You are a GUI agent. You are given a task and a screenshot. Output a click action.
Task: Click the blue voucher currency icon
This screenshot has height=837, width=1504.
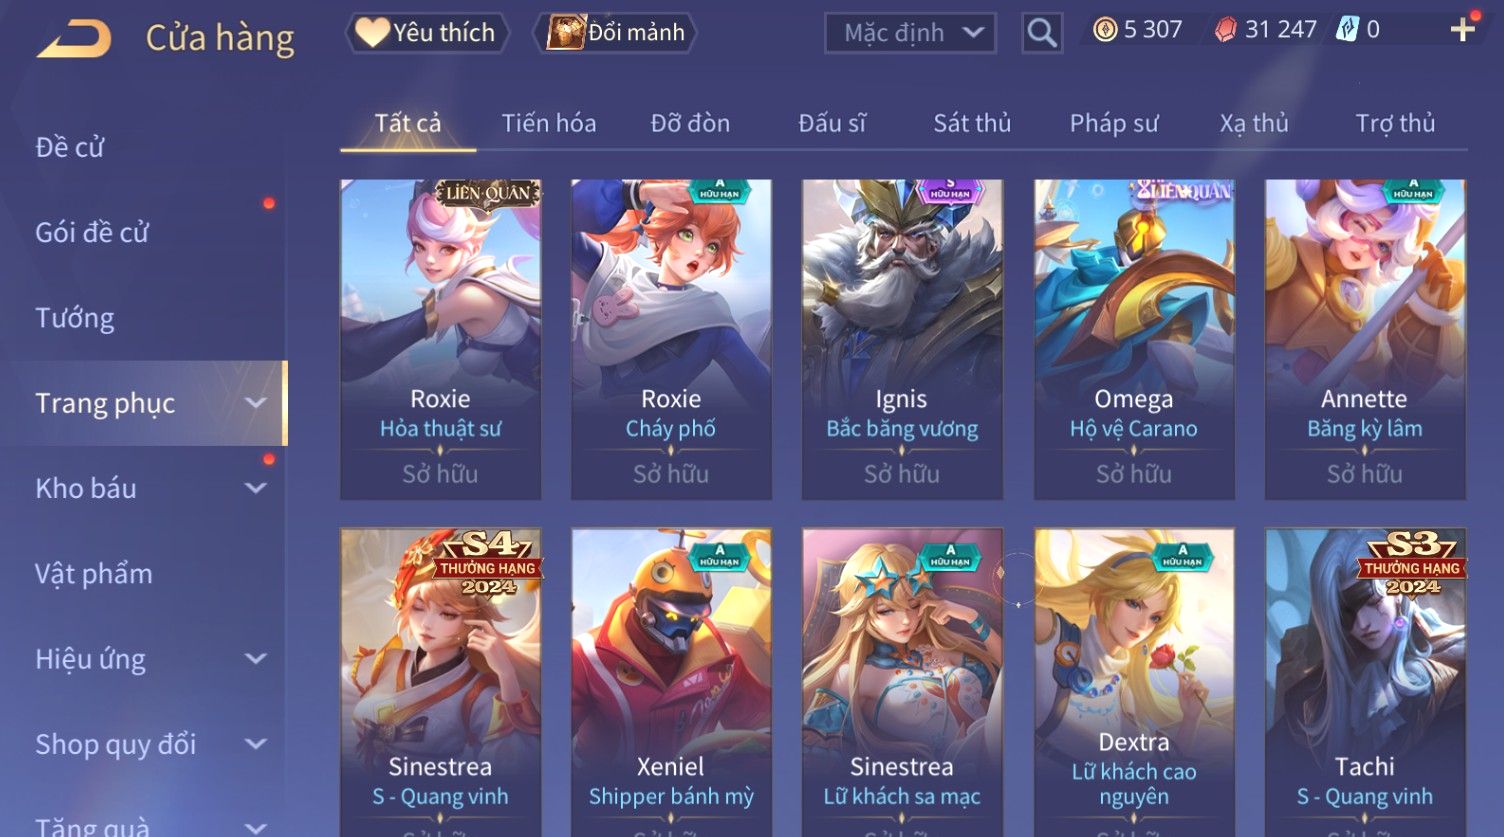[x=1347, y=30]
